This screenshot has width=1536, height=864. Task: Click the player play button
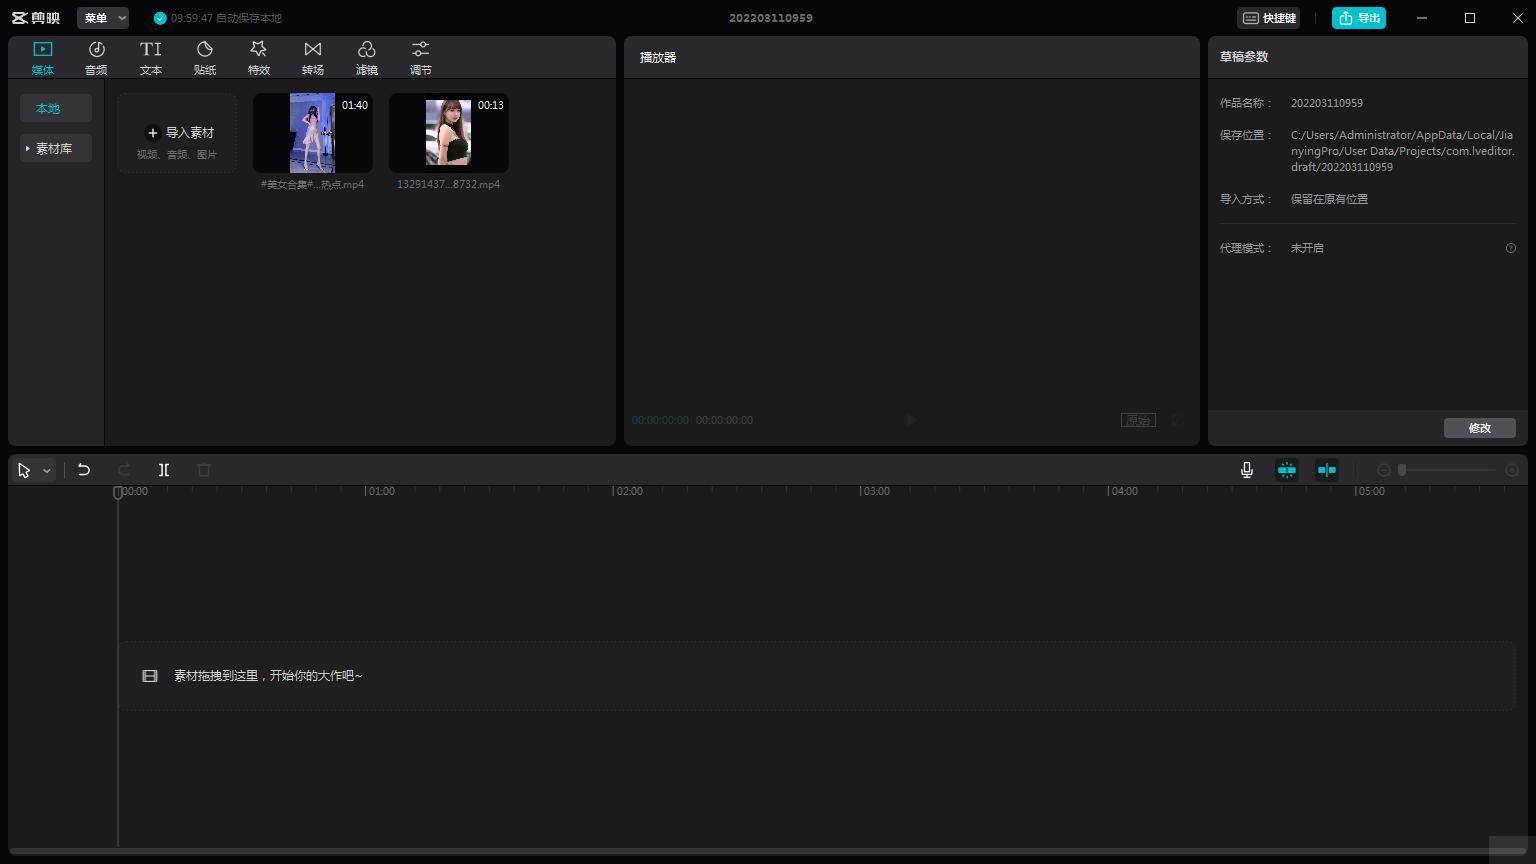click(x=911, y=420)
